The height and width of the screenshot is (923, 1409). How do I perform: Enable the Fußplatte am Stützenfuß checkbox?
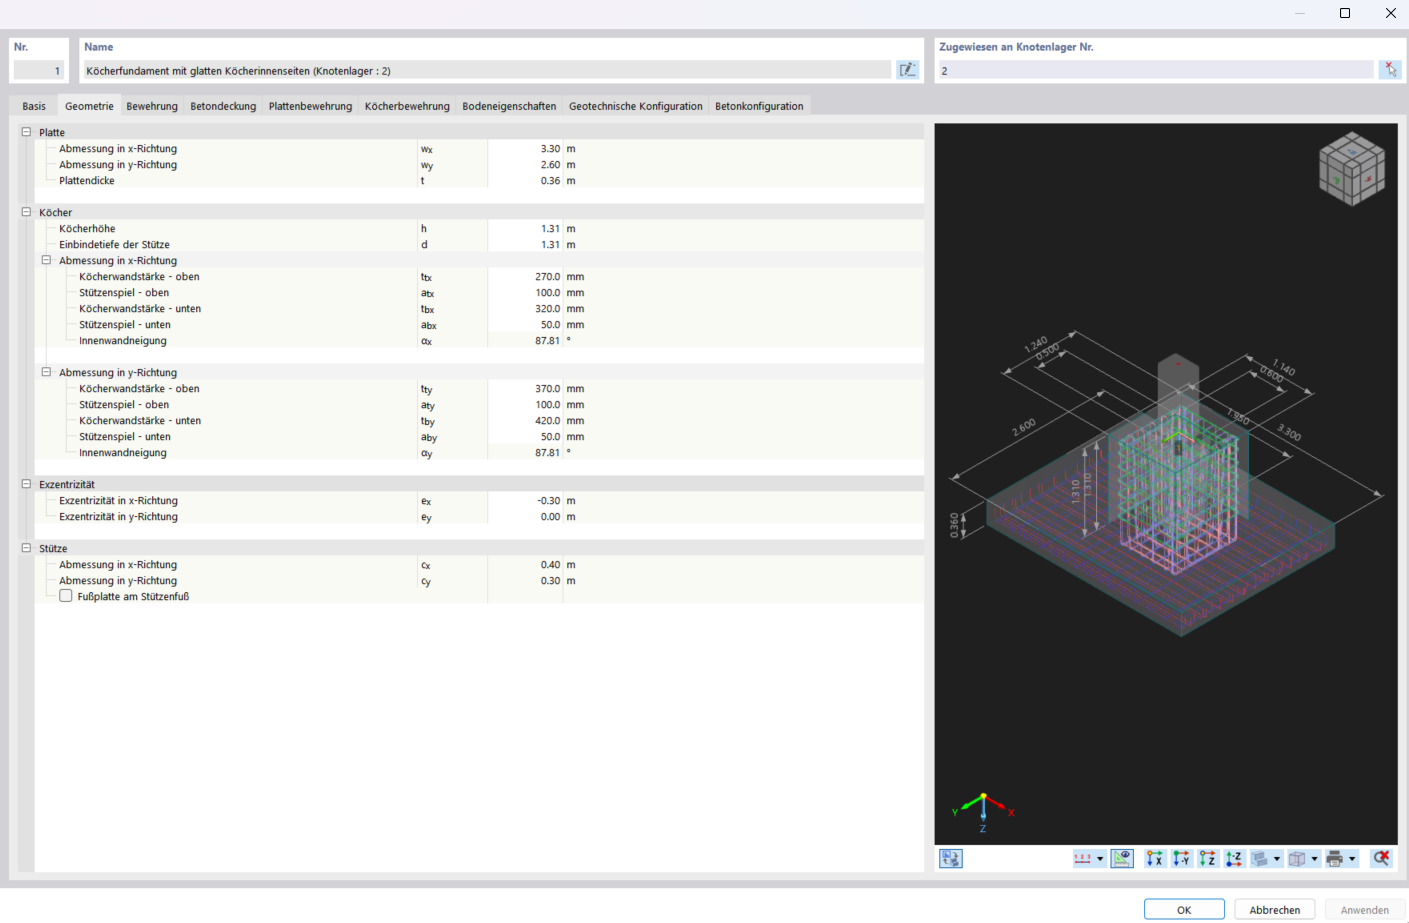pyautogui.click(x=65, y=595)
